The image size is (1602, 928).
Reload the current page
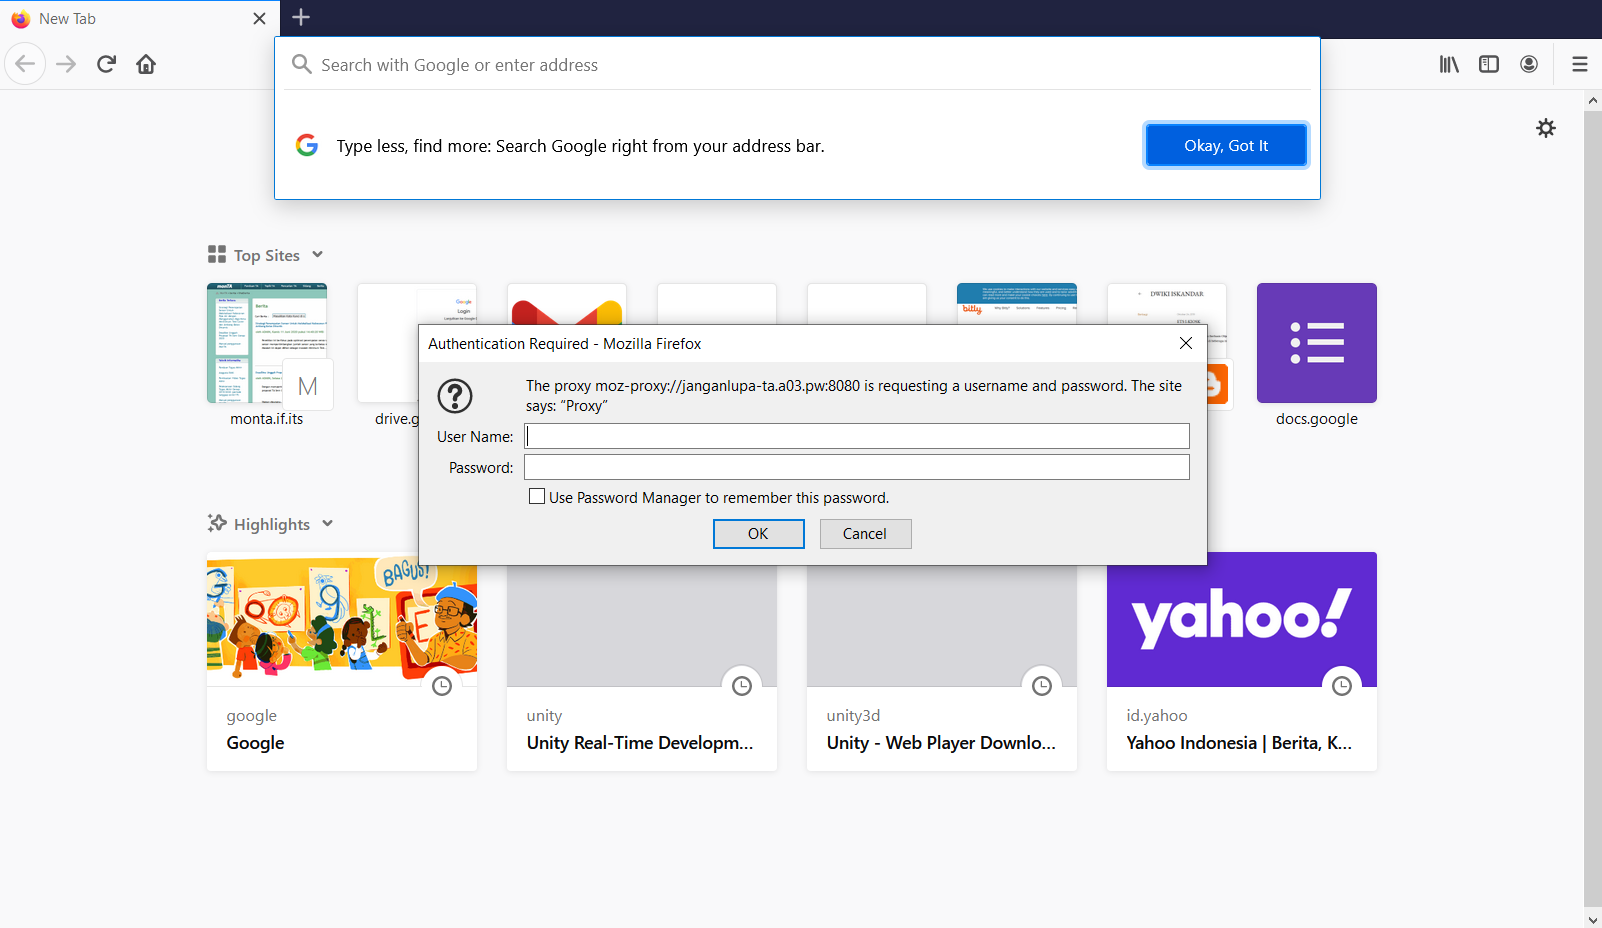pyautogui.click(x=106, y=64)
